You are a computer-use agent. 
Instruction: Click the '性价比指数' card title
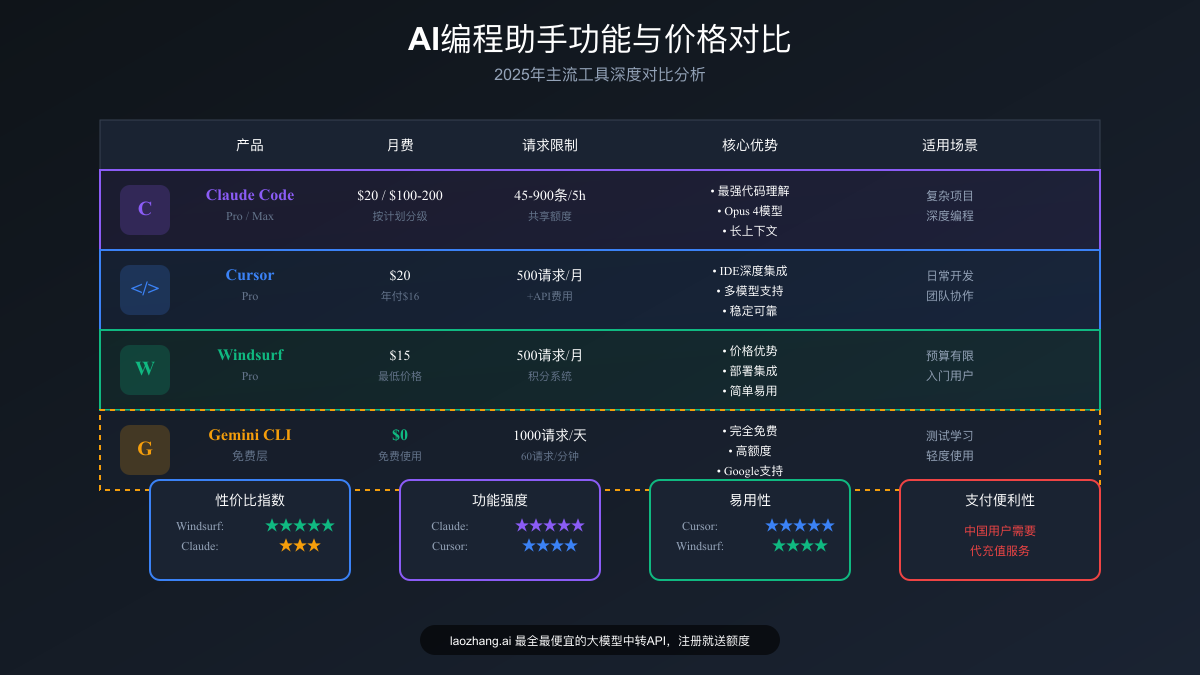click(250, 500)
